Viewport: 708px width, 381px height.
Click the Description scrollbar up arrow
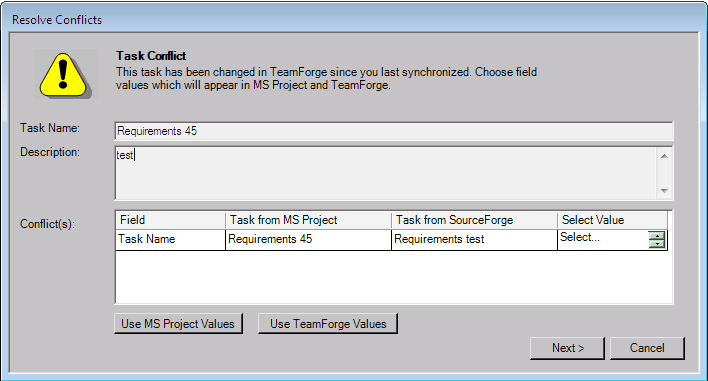click(x=664, y=156)
